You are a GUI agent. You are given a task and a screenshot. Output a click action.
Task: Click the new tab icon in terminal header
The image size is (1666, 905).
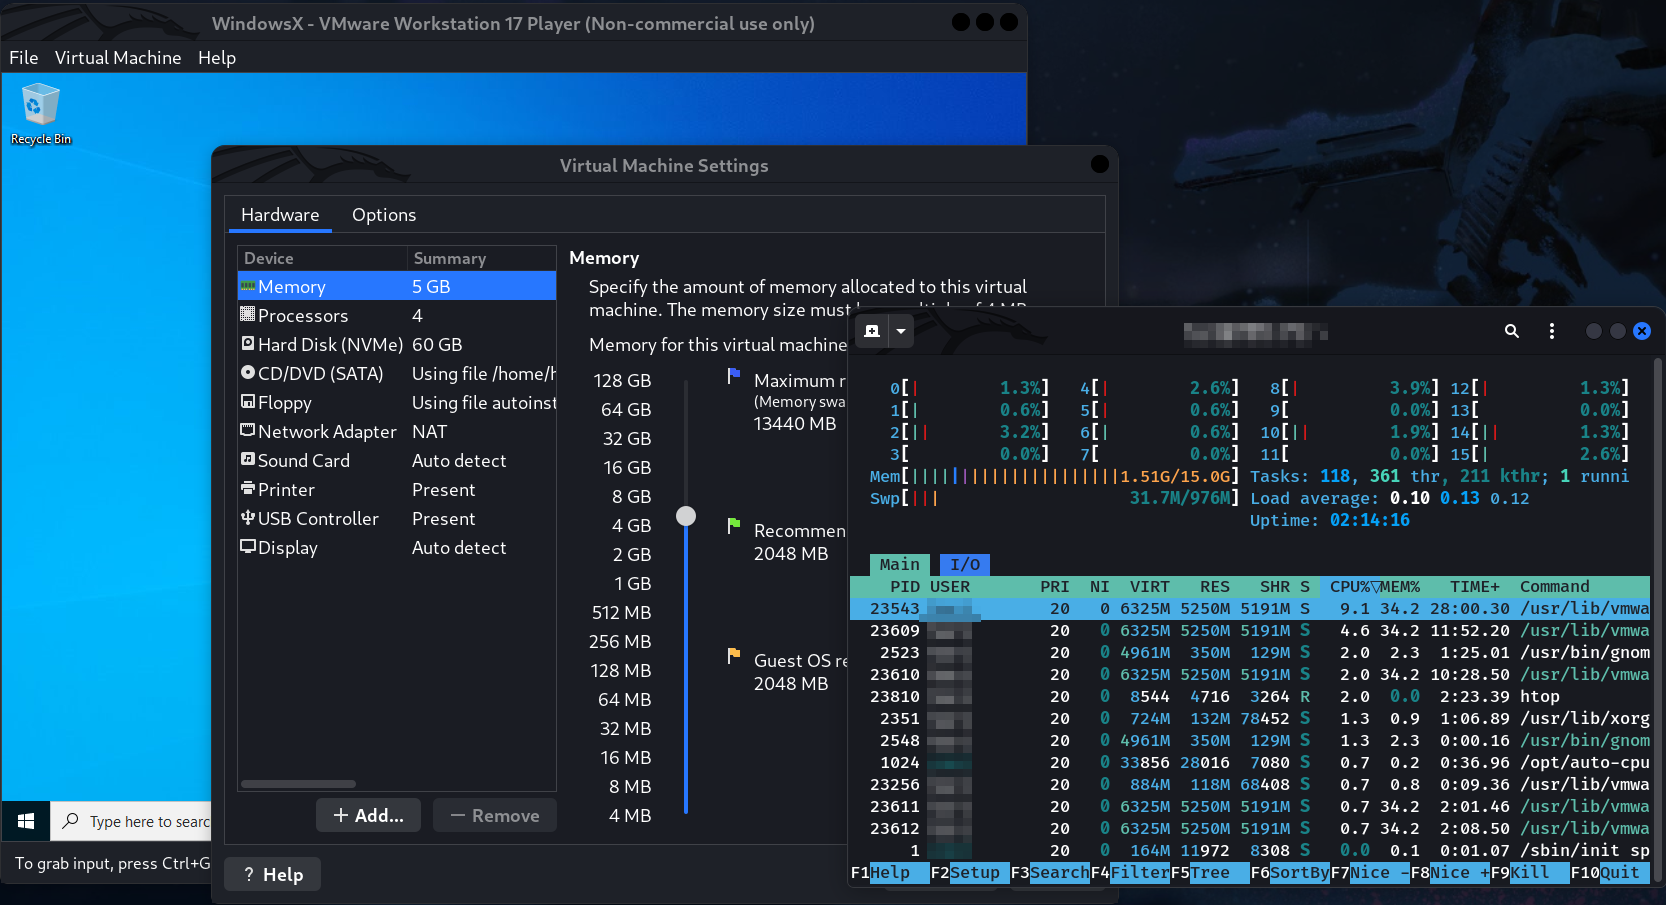(872, 331)
